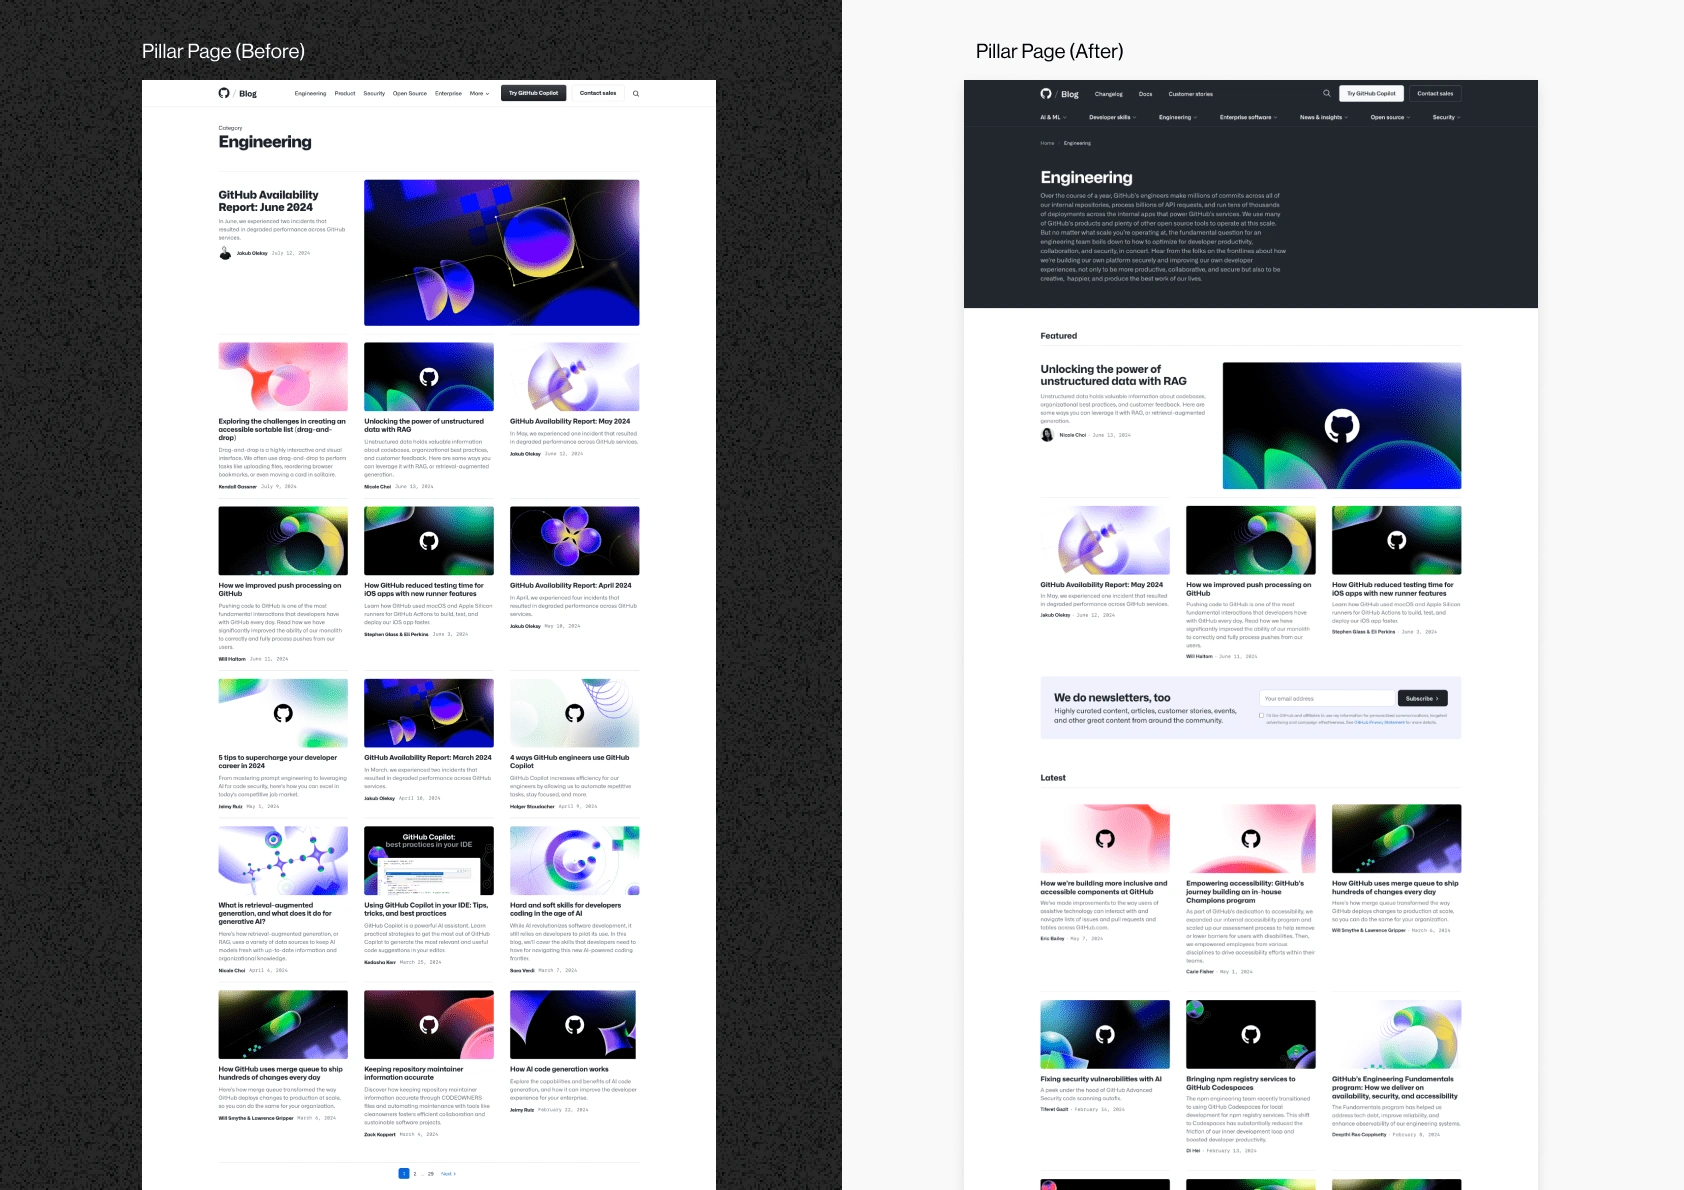Expand the AI & ML menu
The image size is (1684, 1190).
(1053, 117)
